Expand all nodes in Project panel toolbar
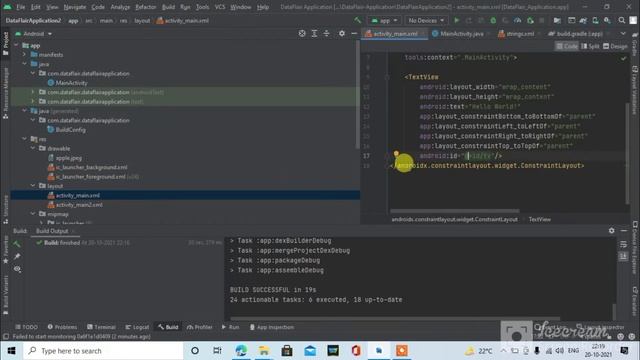Screen dimensions: 640x360 (x=314, y=33)
